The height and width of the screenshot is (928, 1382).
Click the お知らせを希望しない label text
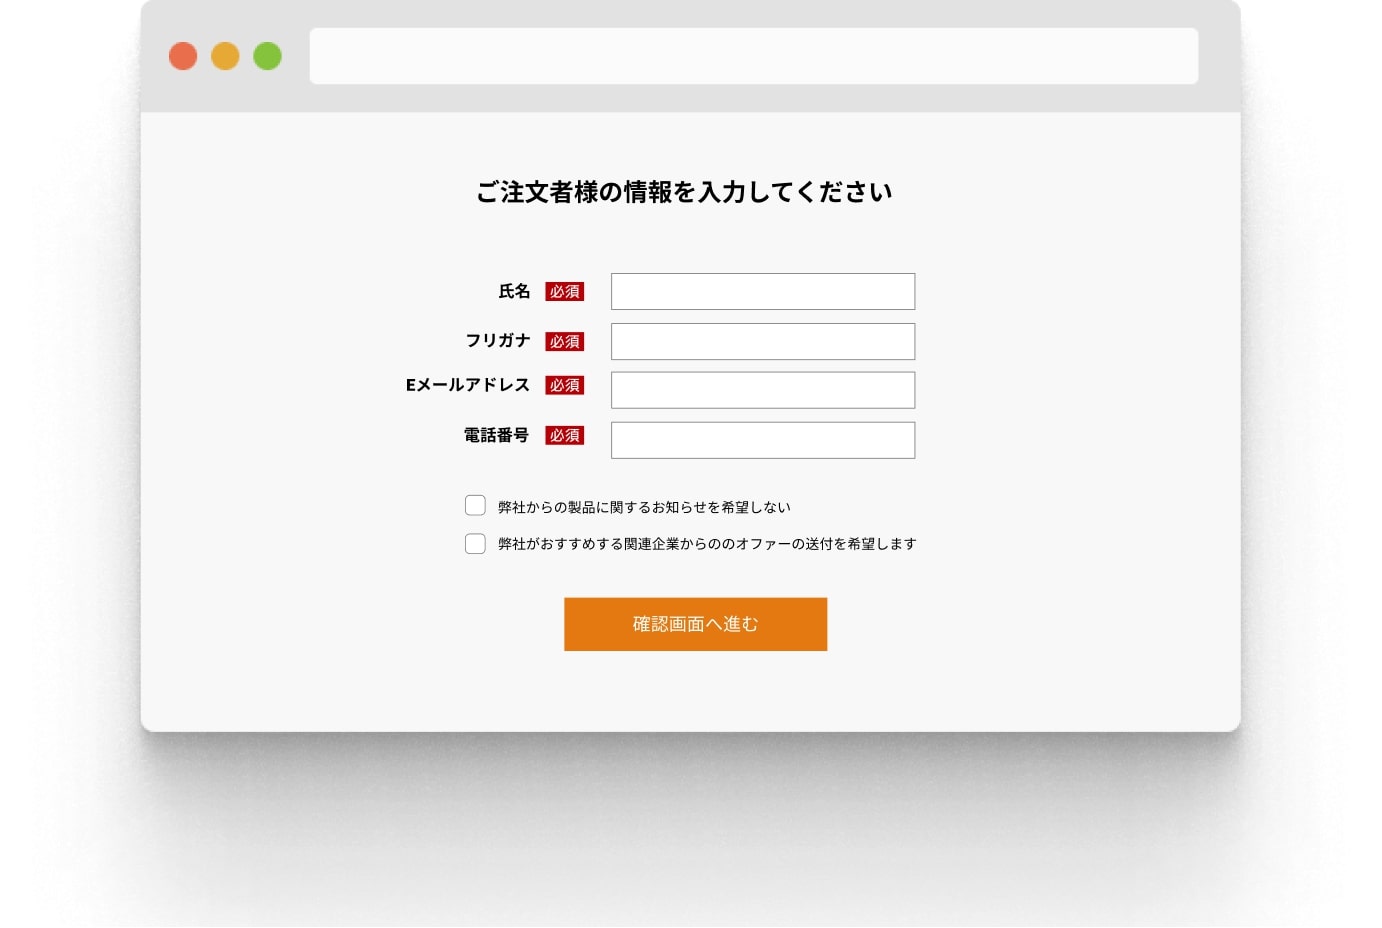[x=644, y=508]
